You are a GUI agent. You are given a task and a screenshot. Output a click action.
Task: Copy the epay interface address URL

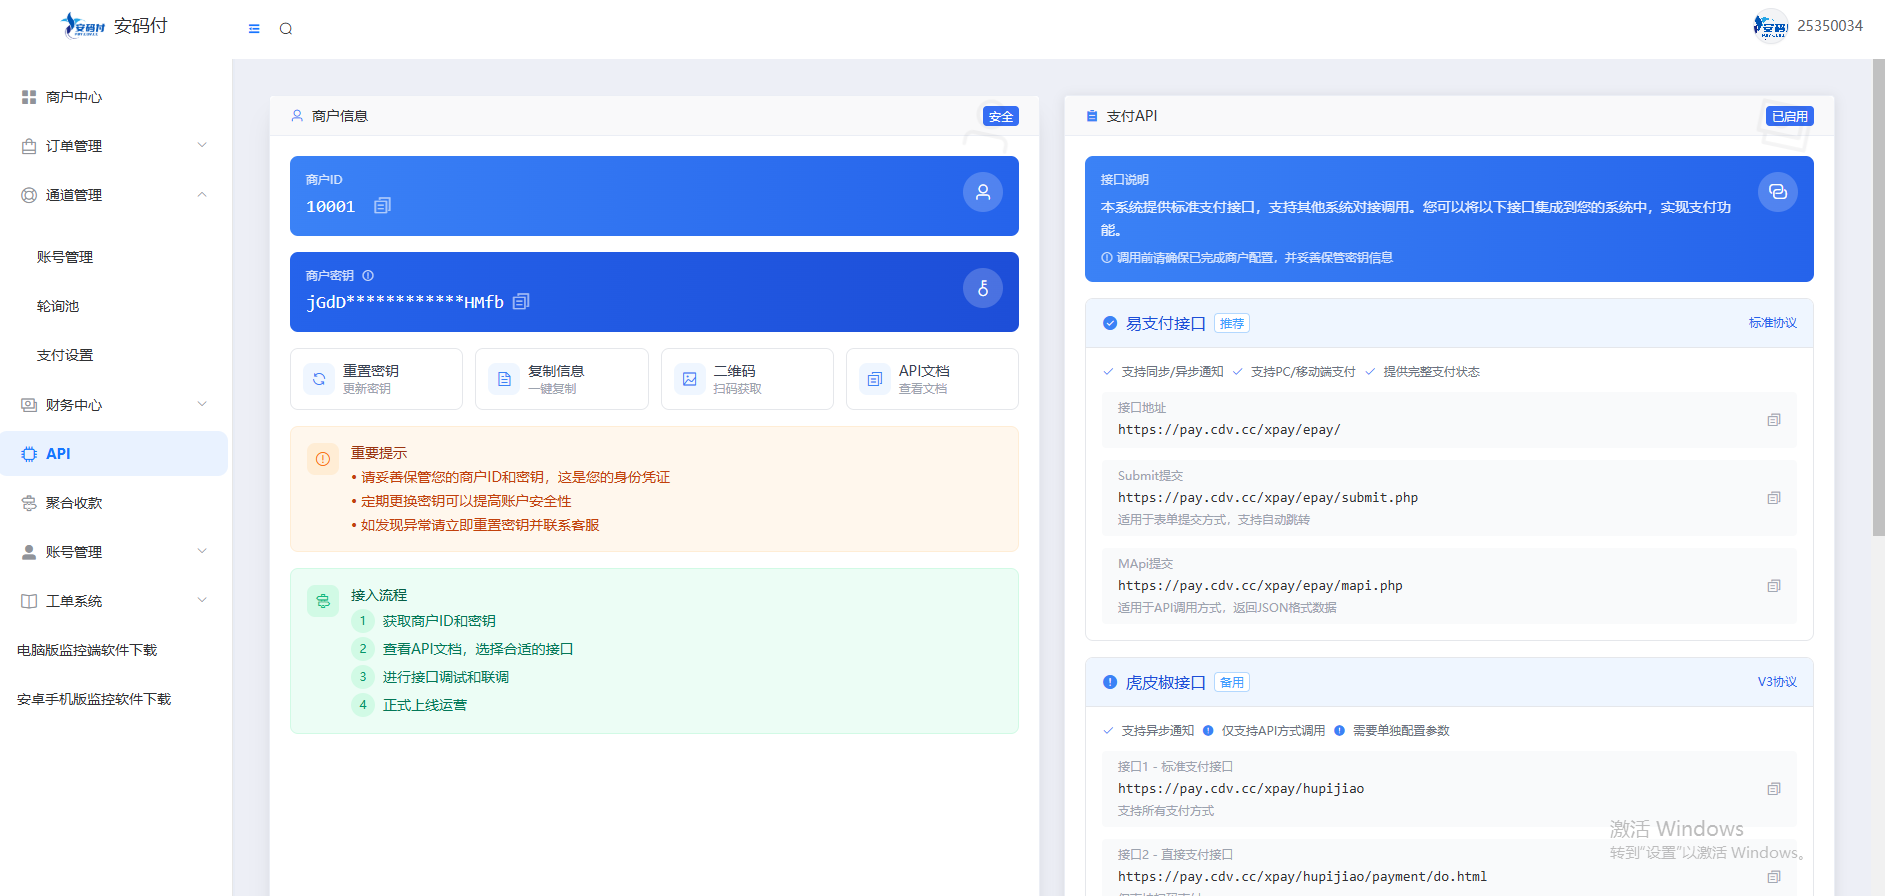pos(1773,420)
